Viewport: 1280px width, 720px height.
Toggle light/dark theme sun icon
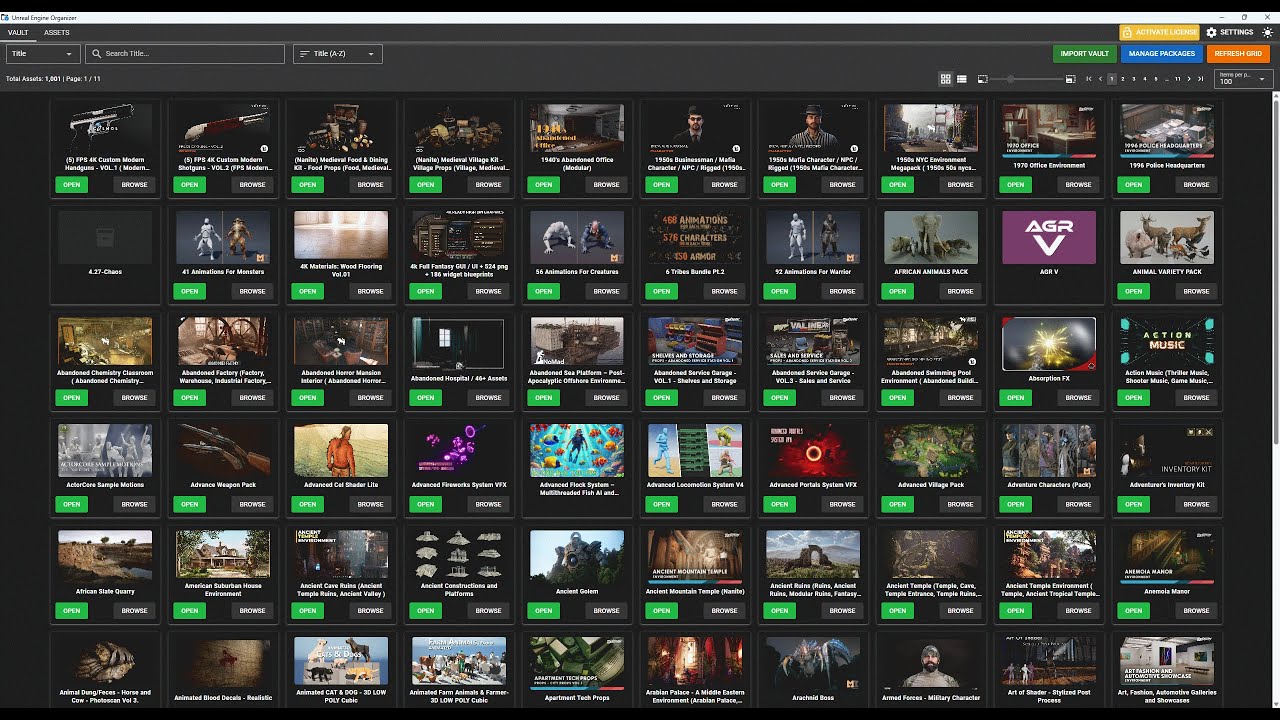click(1267, 32)
